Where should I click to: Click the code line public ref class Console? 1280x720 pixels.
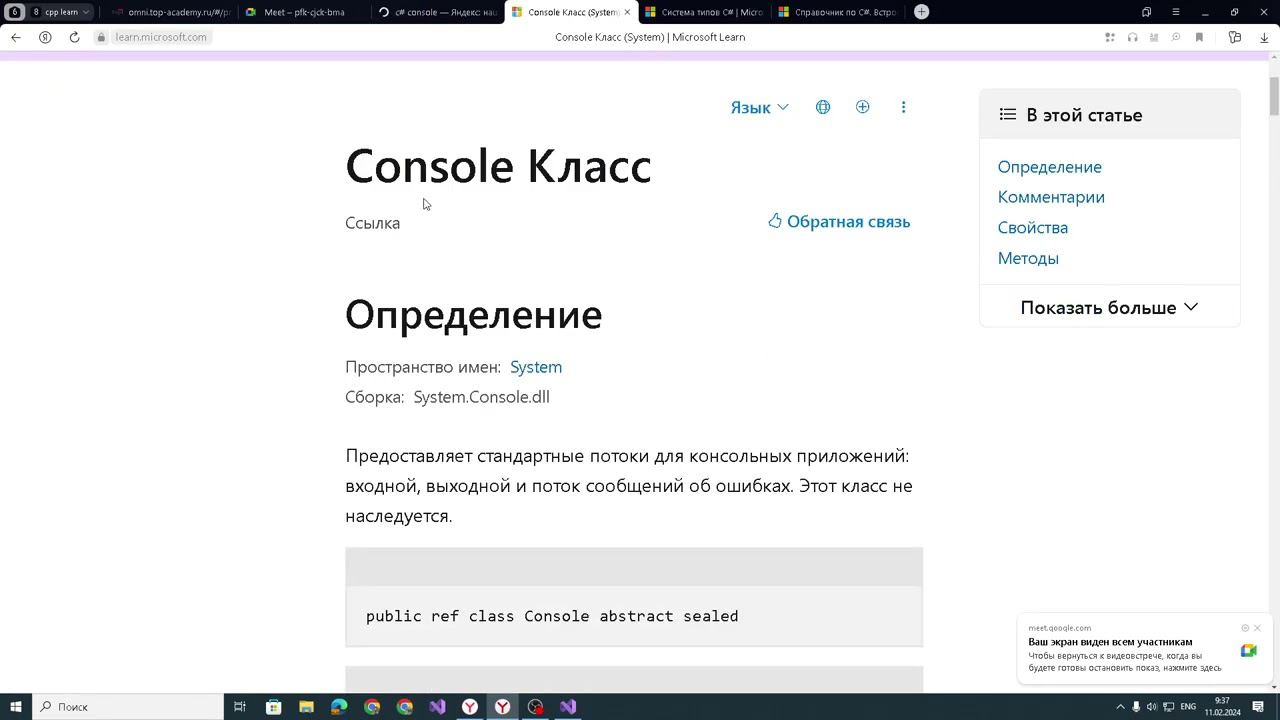(x=552, y=616)
